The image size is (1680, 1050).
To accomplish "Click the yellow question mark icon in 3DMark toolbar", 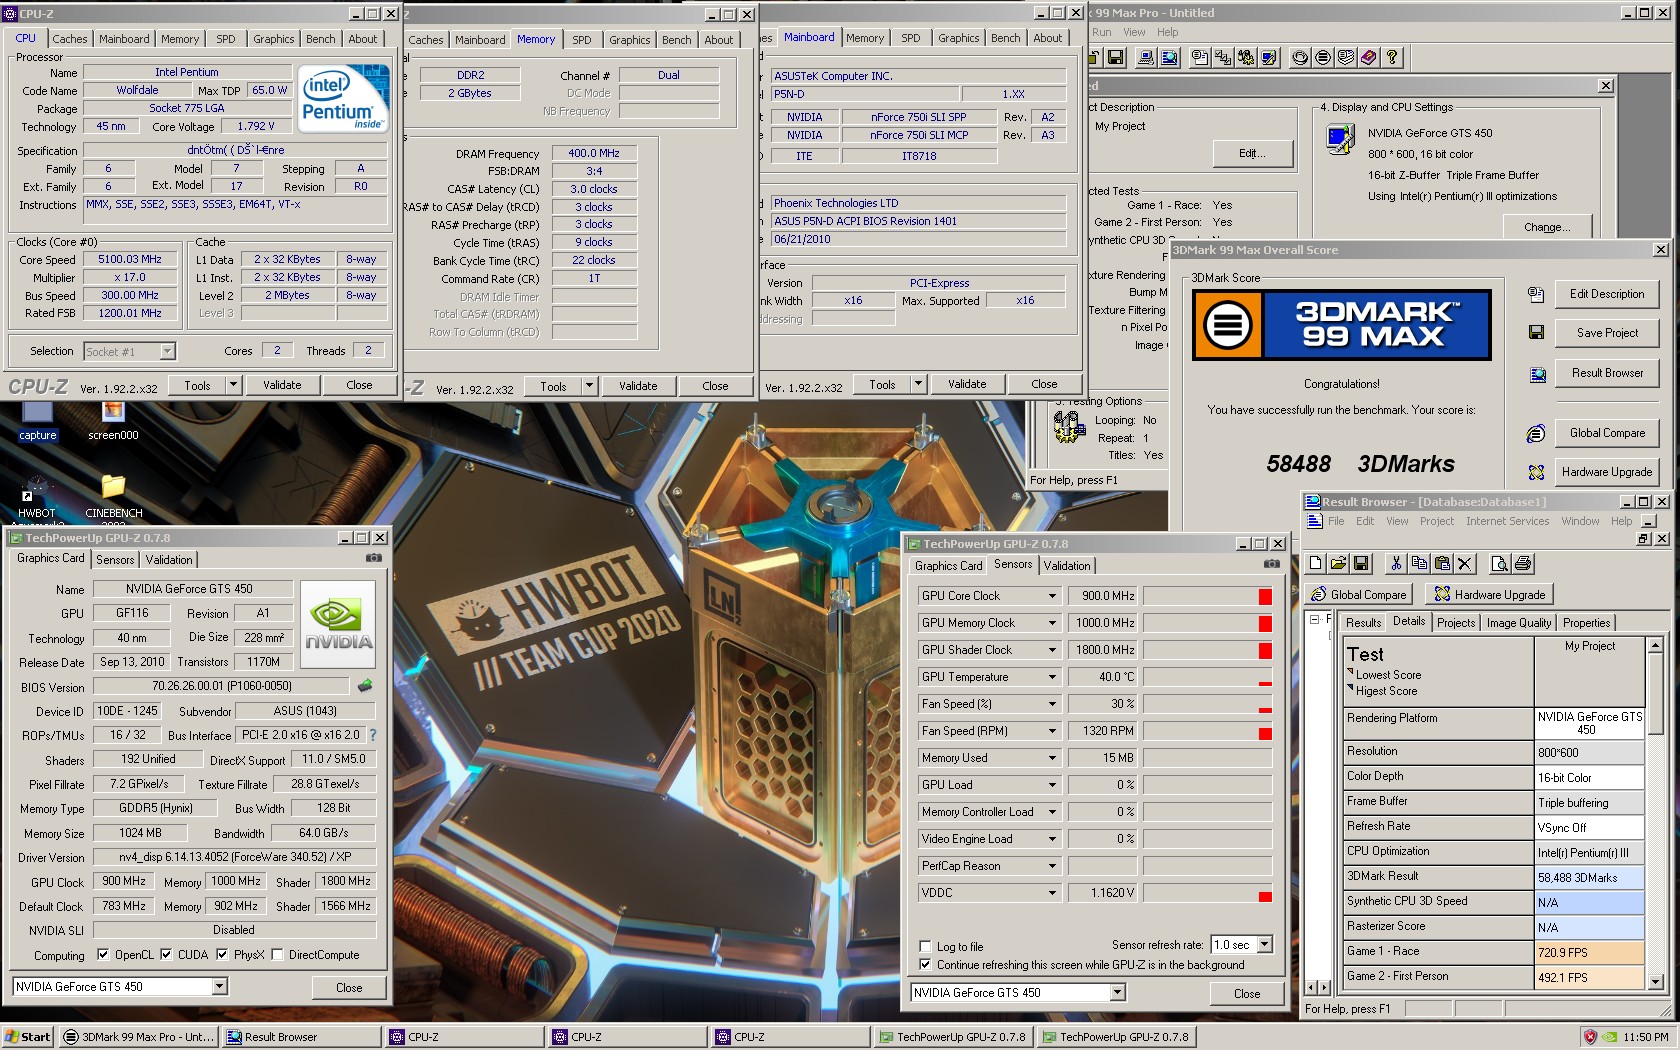I will [x=1392, y=58].
